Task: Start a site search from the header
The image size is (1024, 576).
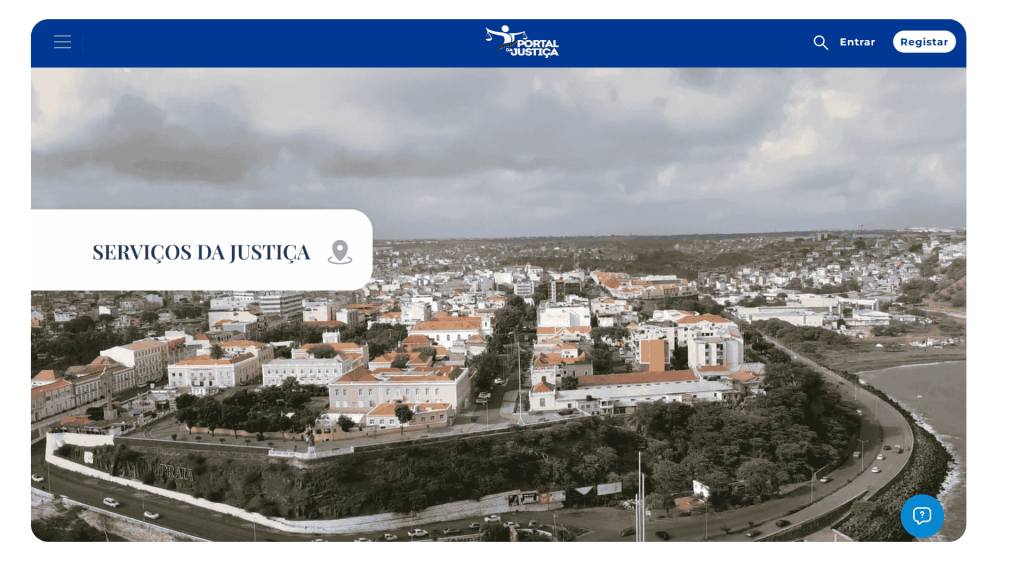Action: click(x=820, y=42)
